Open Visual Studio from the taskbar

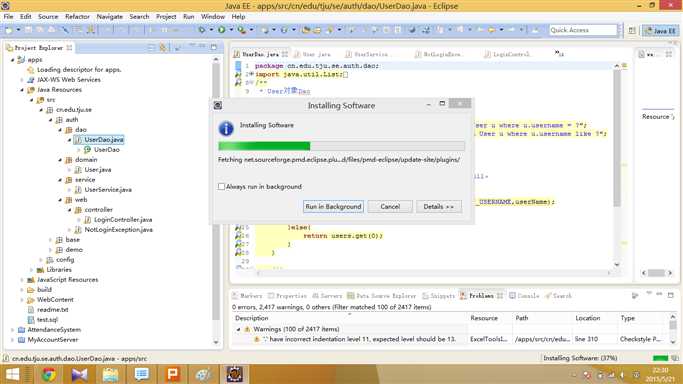tap(79, 374)
